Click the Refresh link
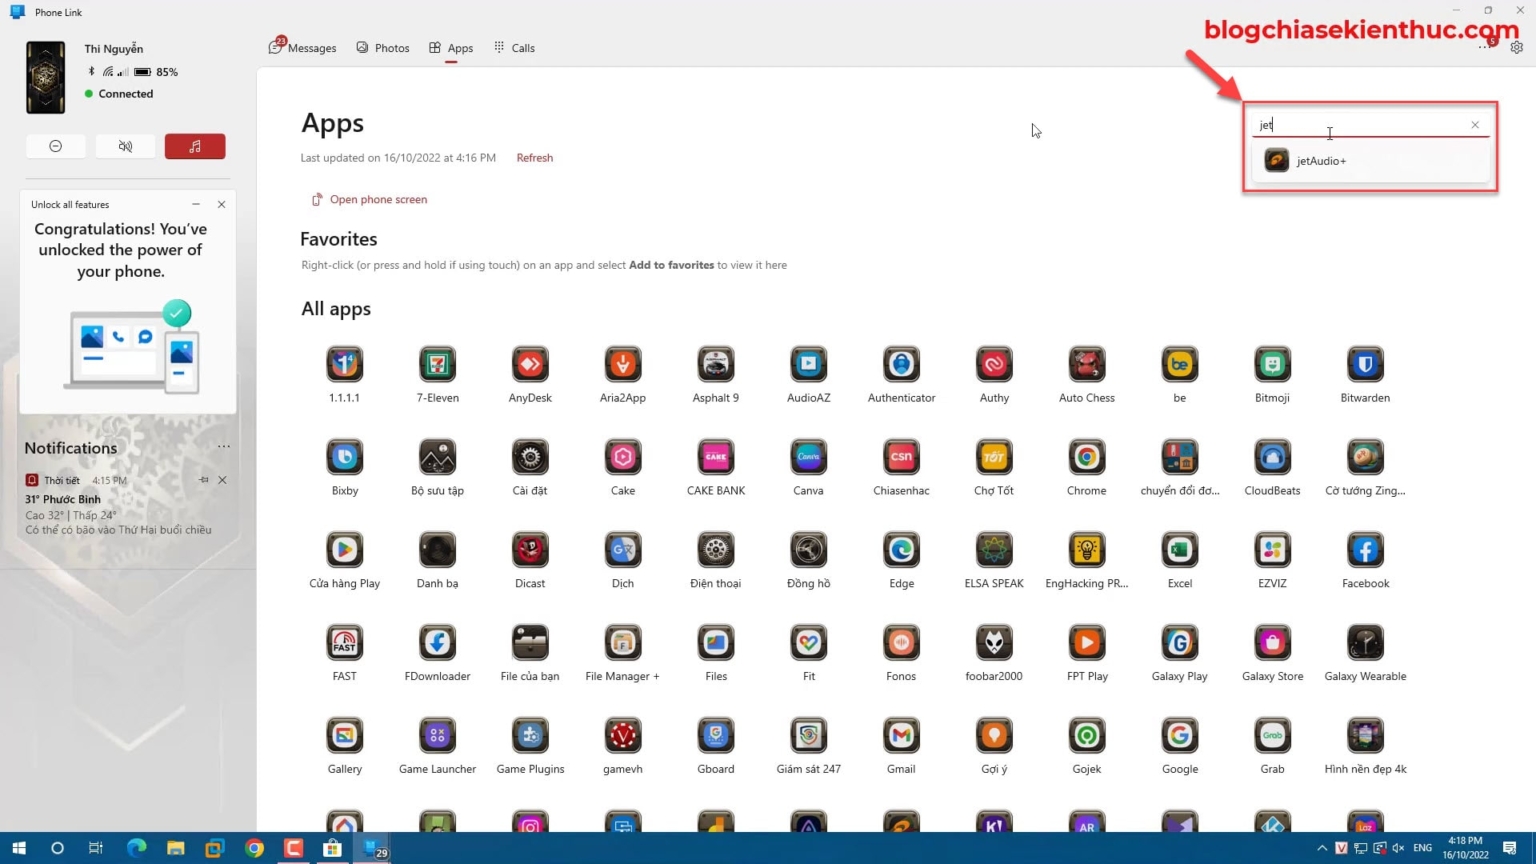Viewport: 1536px width, 864px height. [x=534, y=158]
